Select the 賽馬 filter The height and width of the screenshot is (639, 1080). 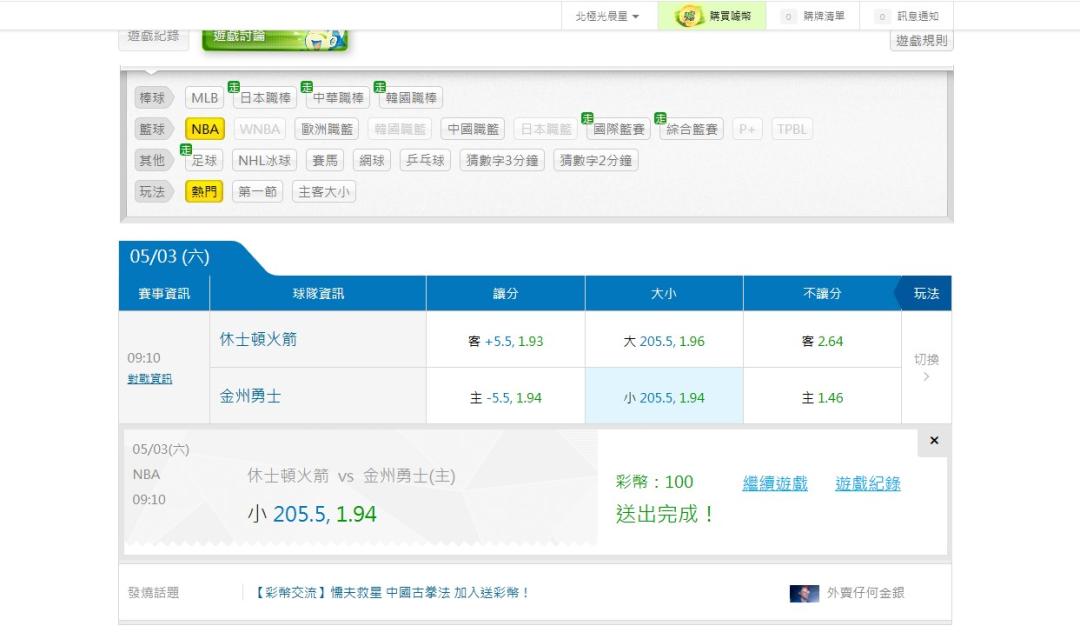coord(325,160)
